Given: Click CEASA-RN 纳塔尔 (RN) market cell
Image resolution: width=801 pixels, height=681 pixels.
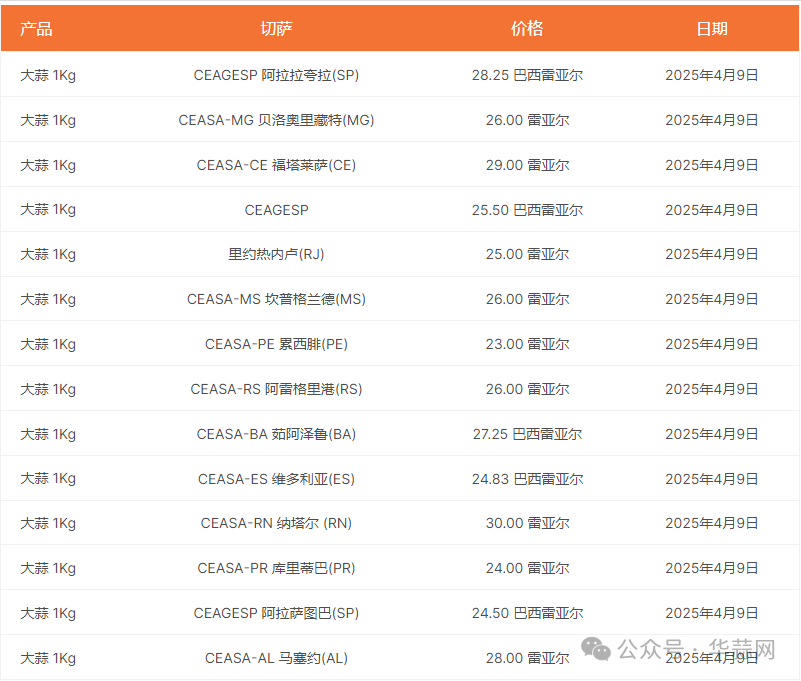Looking at the screenshot, I should click(x=276, y=523).
